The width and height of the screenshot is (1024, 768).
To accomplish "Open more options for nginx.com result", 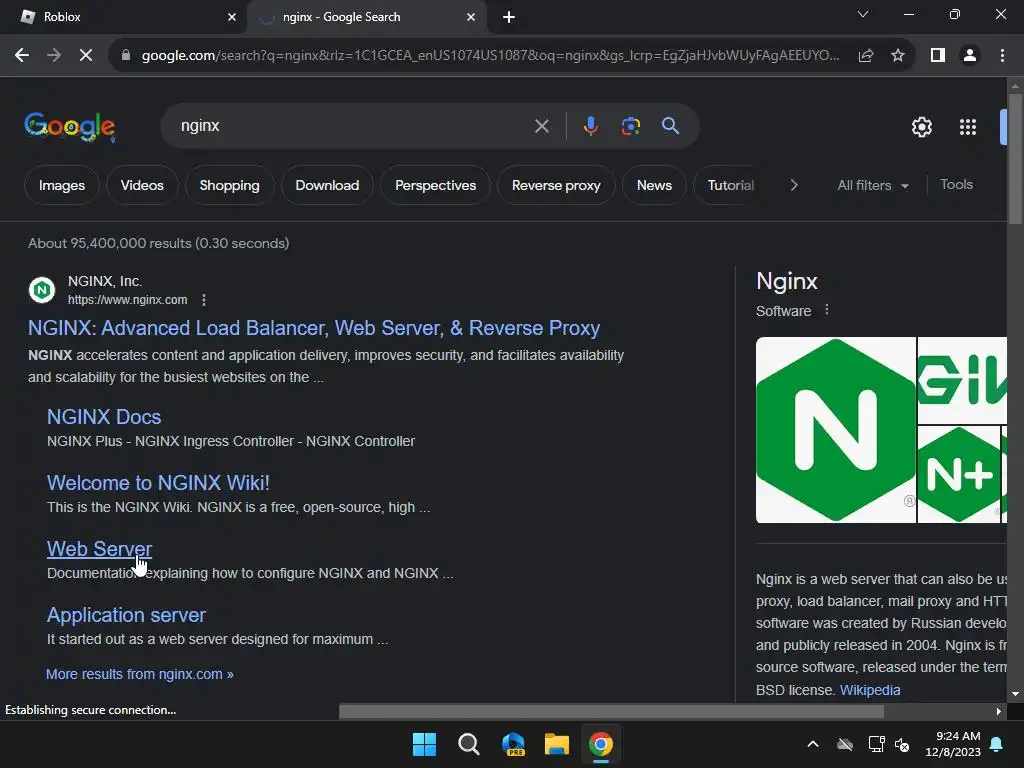I will [204, 300].
